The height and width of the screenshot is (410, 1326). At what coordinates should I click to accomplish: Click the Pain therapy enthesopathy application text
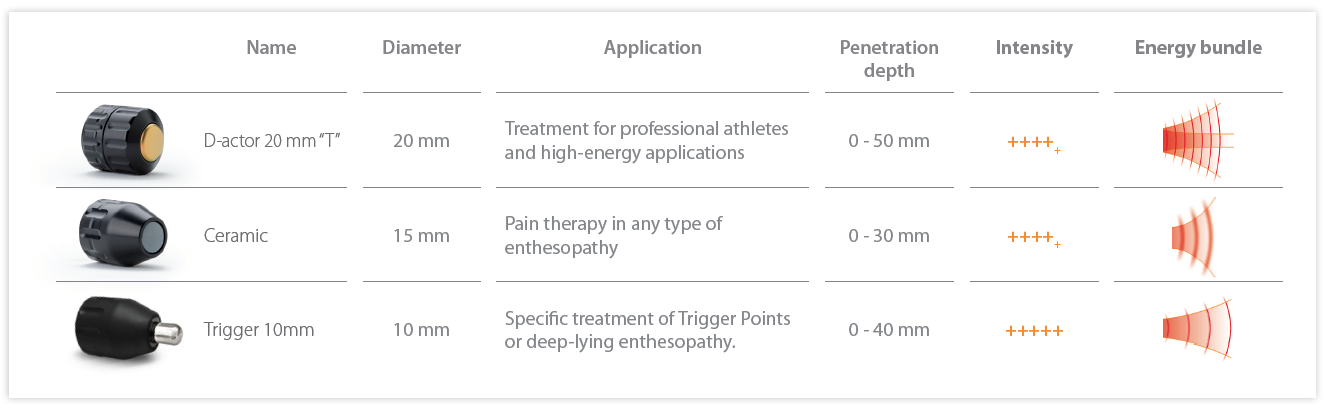613,236
